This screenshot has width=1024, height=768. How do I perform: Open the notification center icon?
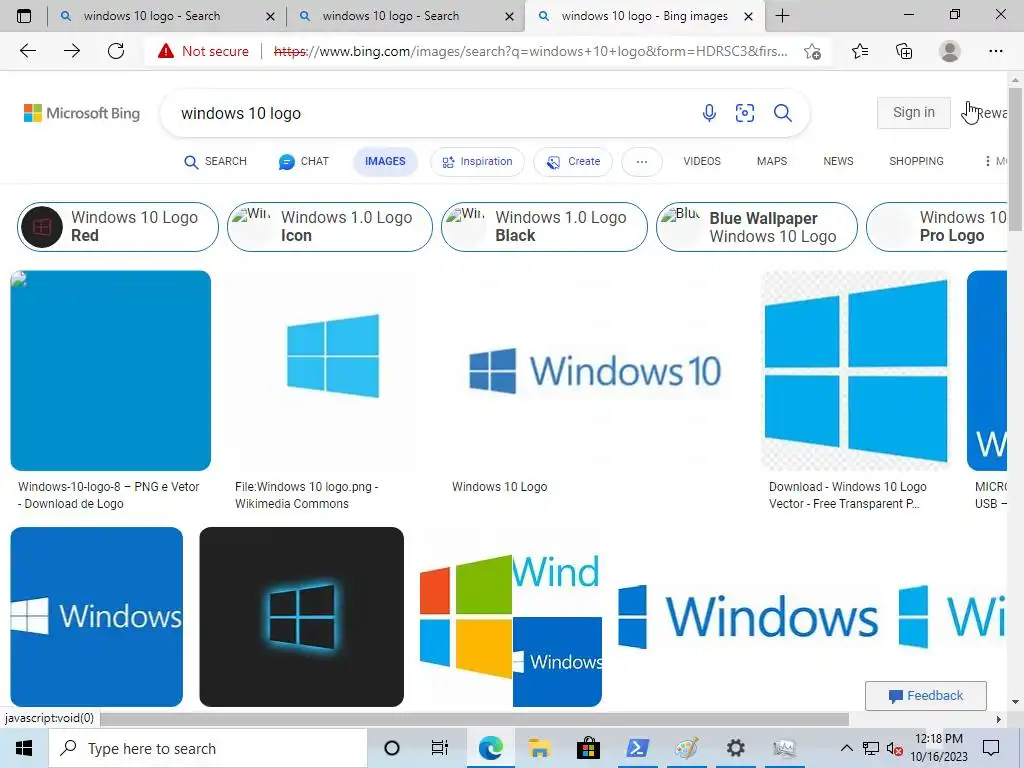click(x=991, y=748)
